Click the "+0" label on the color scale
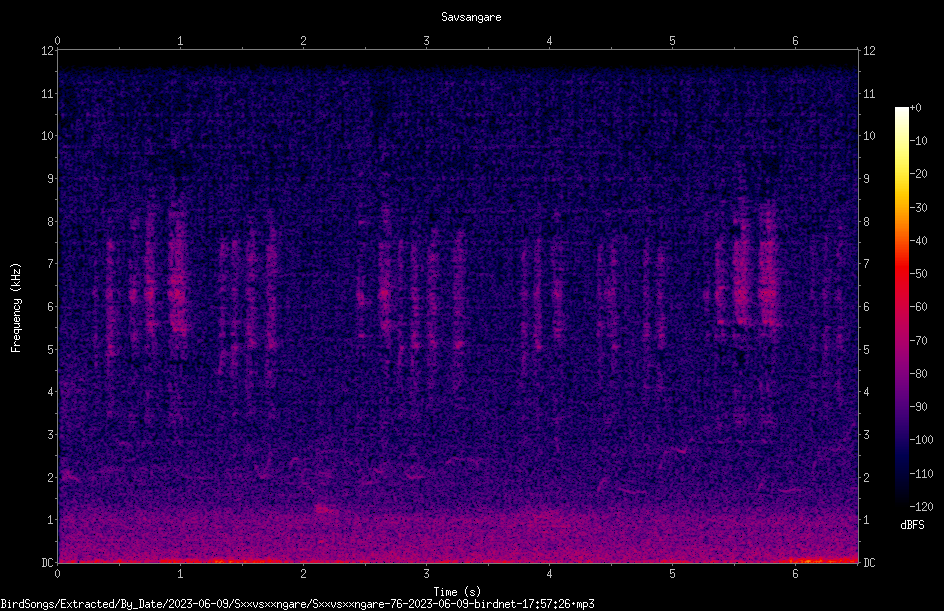 (x=915, y=108)
